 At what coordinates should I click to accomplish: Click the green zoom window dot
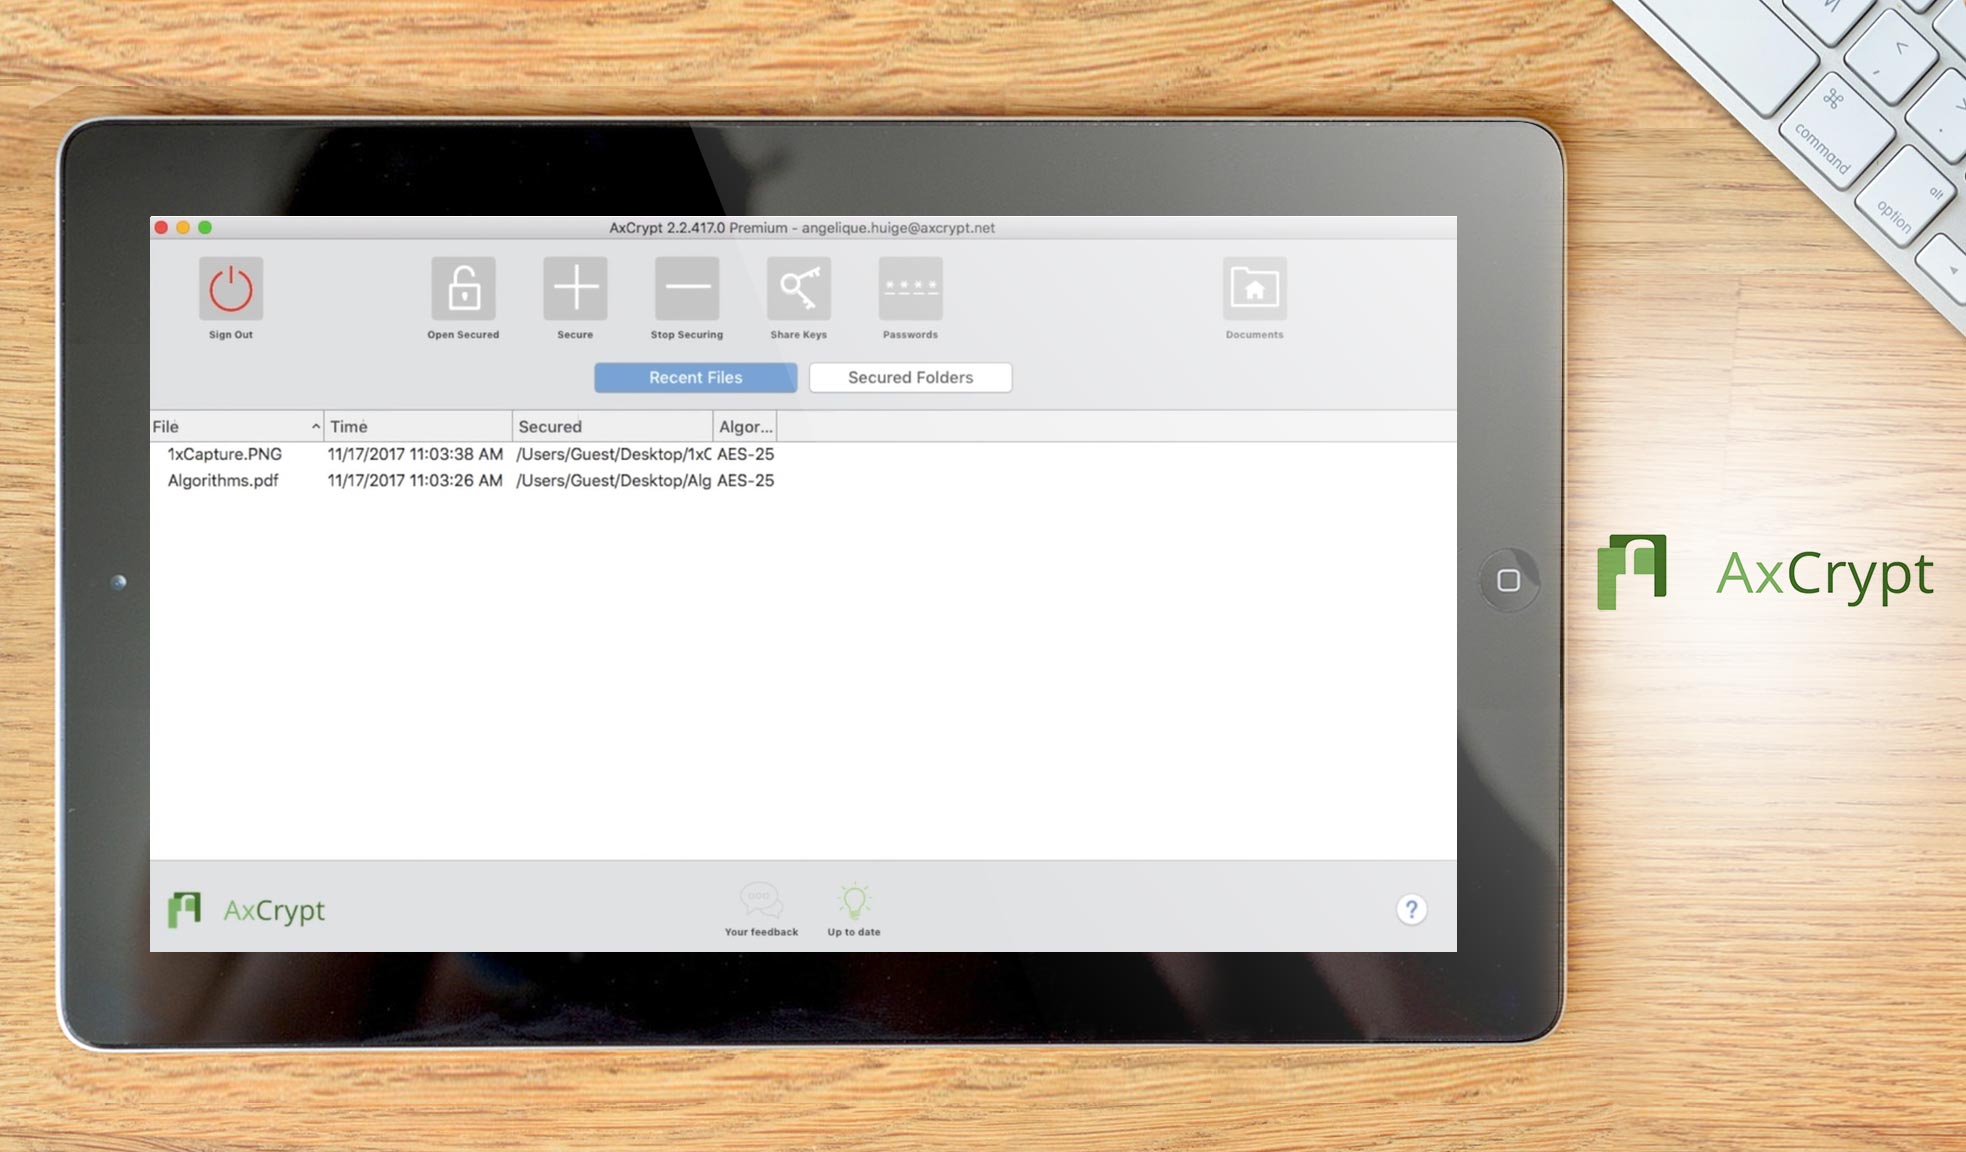point(206,227)
